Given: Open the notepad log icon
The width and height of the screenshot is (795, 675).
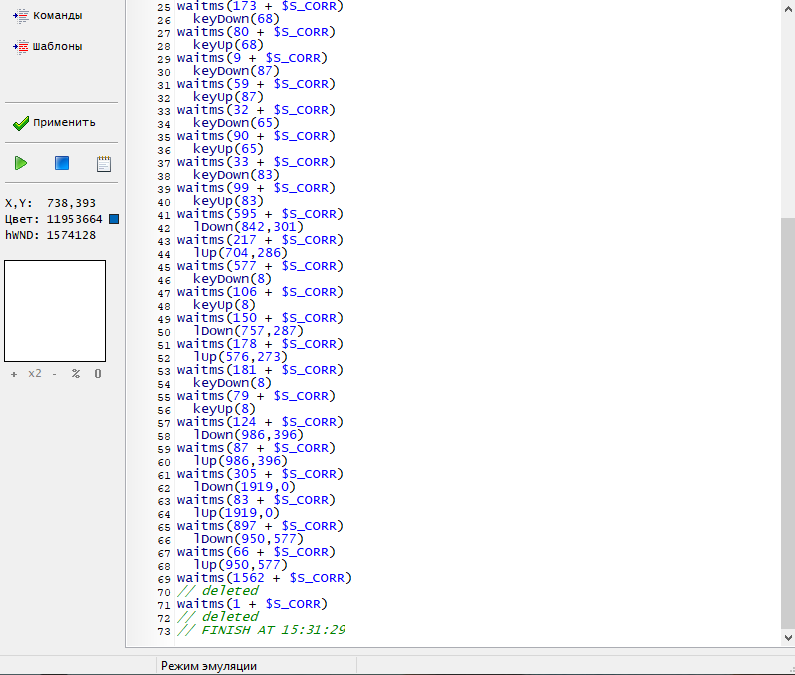Looking at the screenshot, I should pos(104,164).
